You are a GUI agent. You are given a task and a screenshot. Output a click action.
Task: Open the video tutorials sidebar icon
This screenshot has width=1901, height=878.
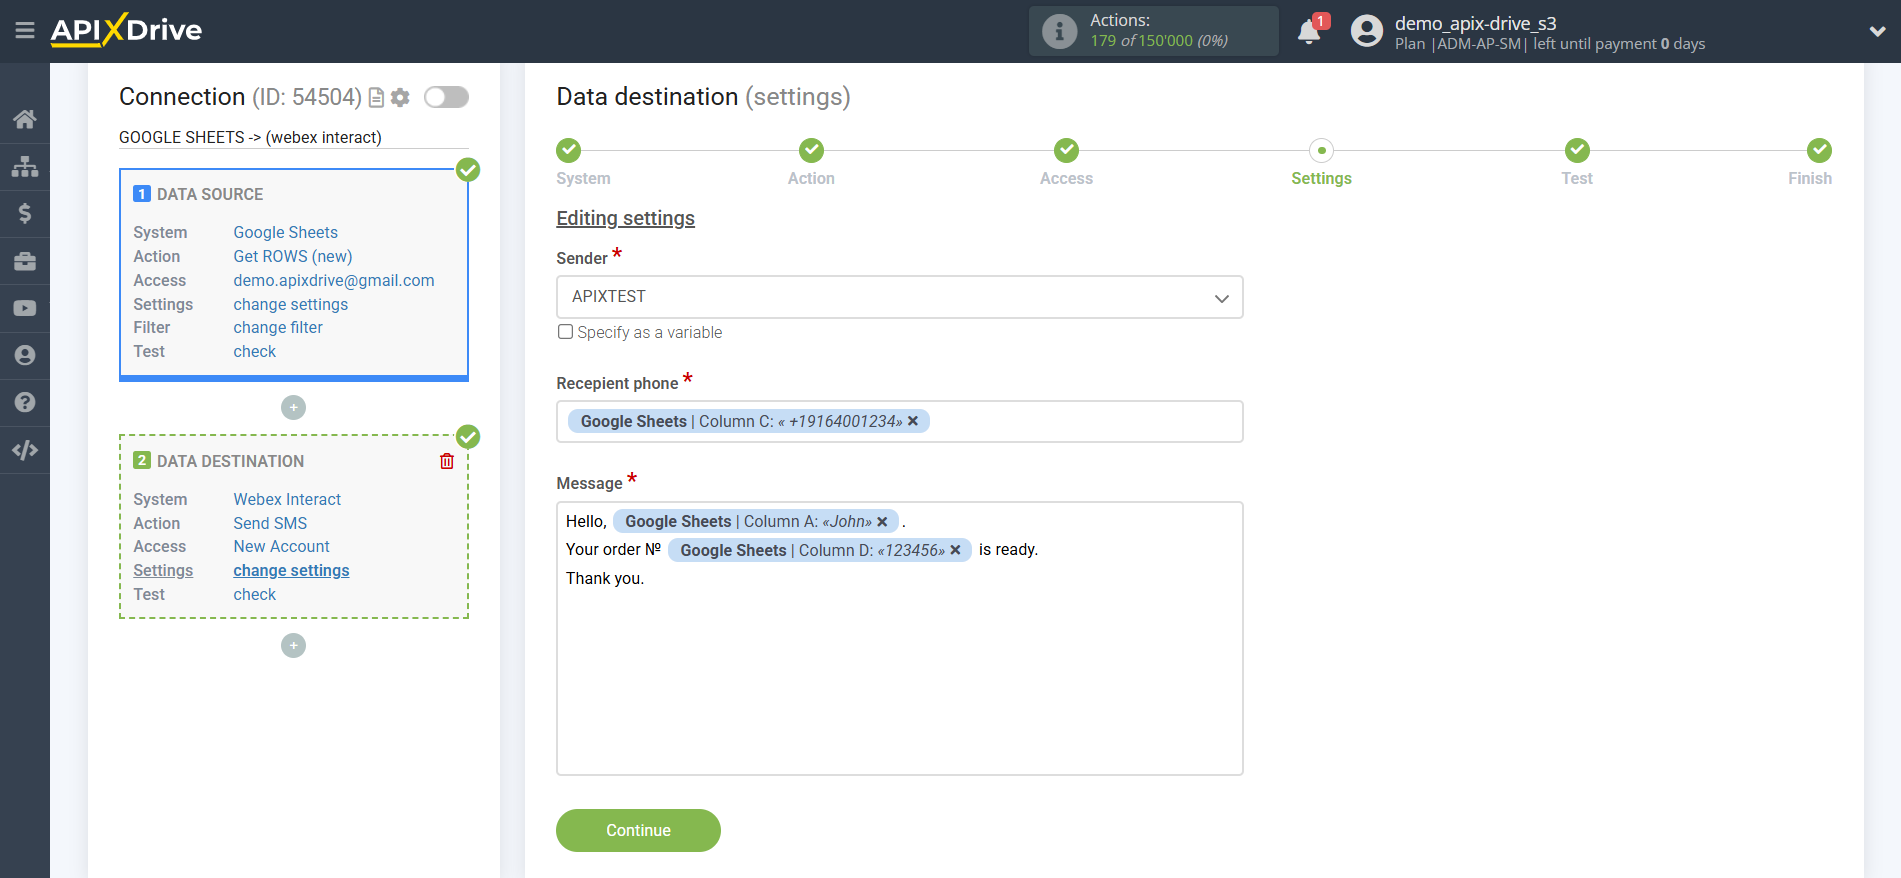[25, 308]
